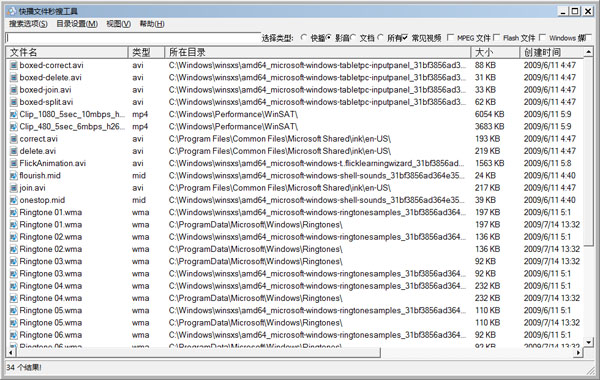Click the file icon of boxed-join.avi
This screenshot has height=380, width=600.
pyautogui.click(x=14, y=90)
